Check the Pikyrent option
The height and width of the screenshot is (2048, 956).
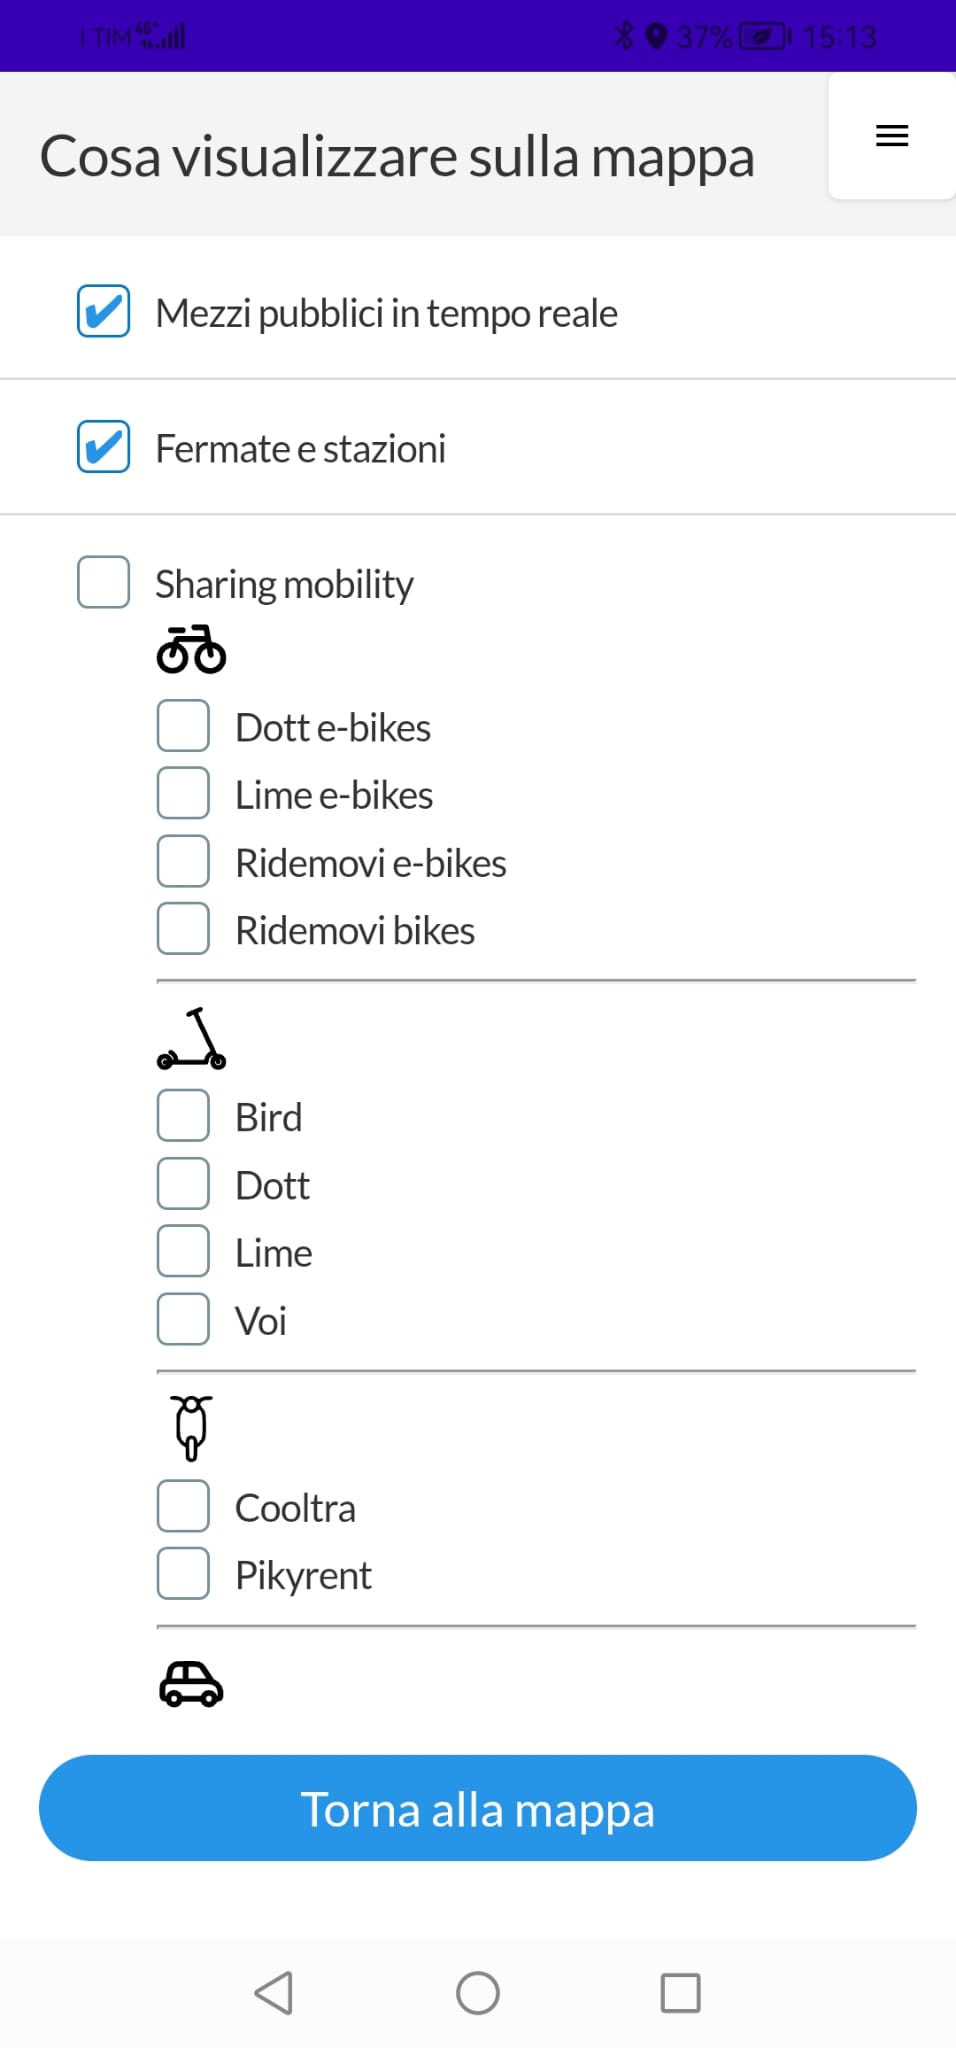pos(183,1574)
